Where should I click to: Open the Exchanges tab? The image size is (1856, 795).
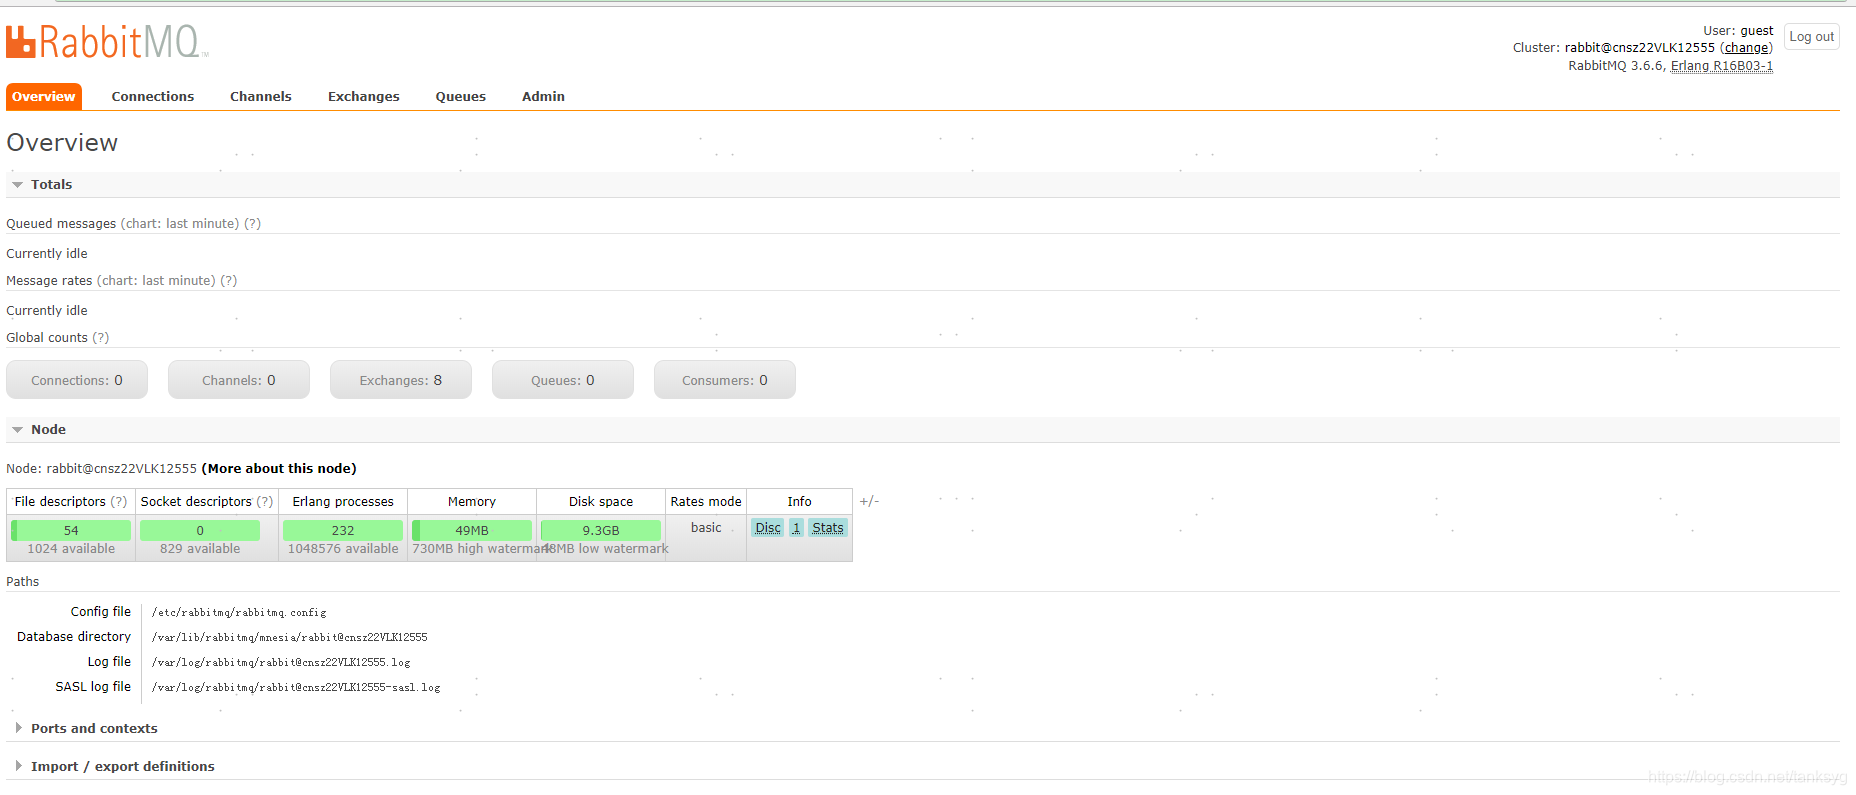pyautogui.click(x=364, y=96)
